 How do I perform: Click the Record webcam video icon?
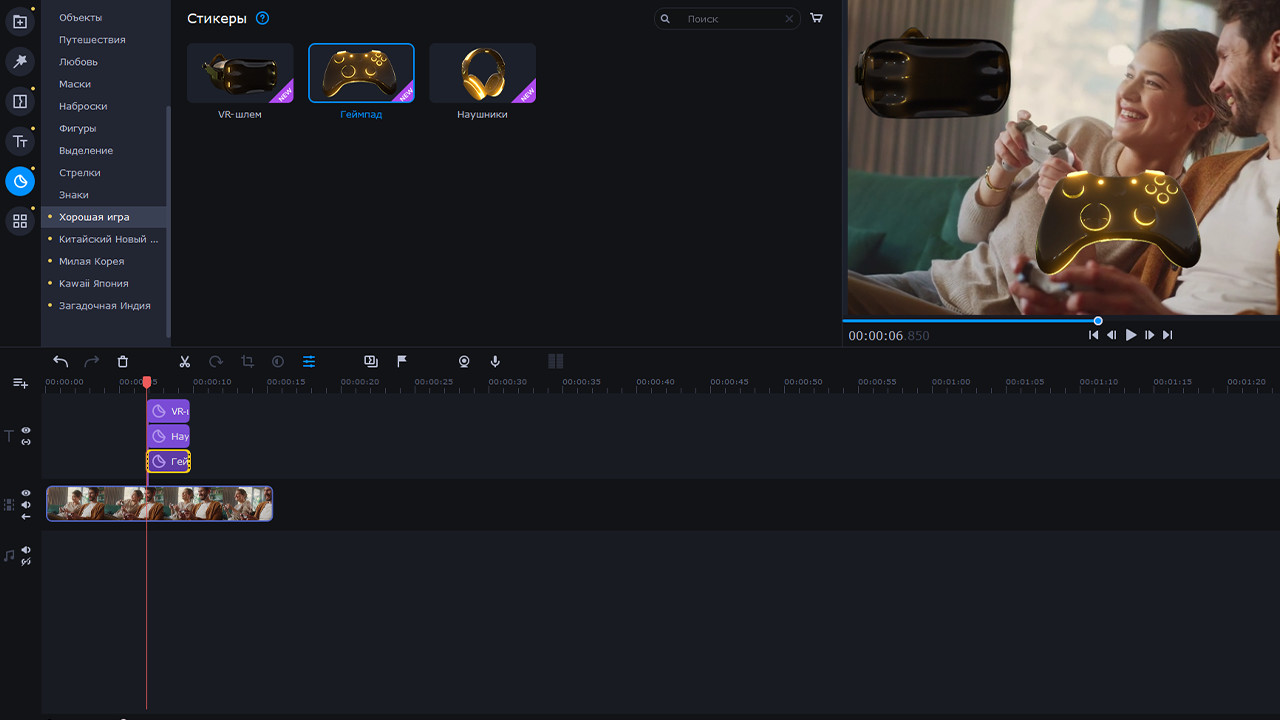464,362
